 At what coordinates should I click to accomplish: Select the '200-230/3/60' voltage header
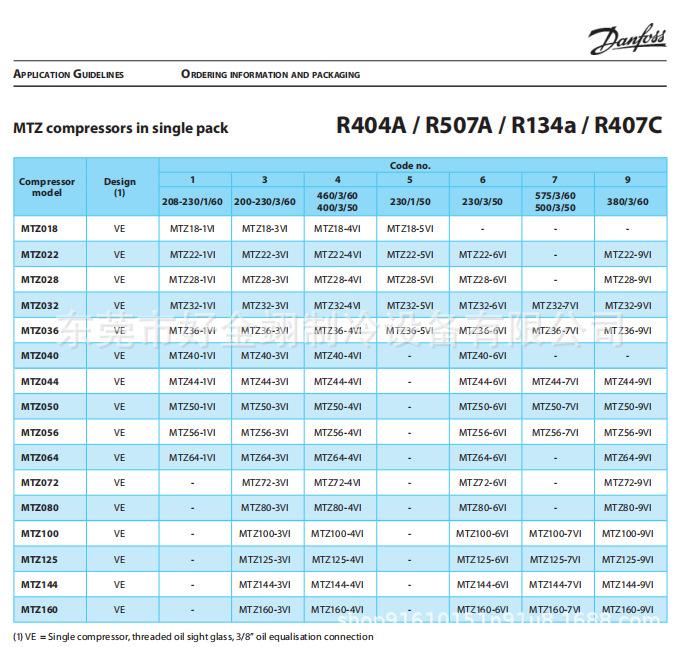265,201
